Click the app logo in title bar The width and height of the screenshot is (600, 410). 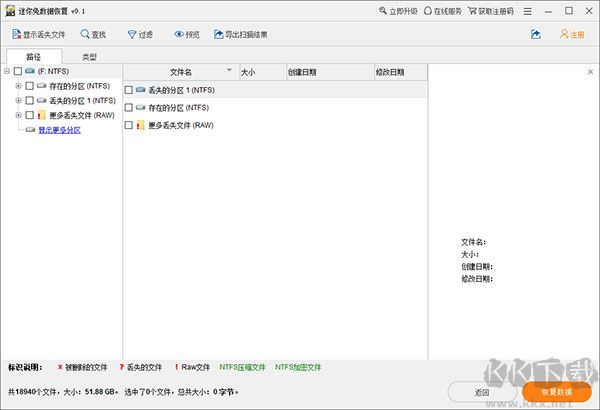click(x=10, y=11)
